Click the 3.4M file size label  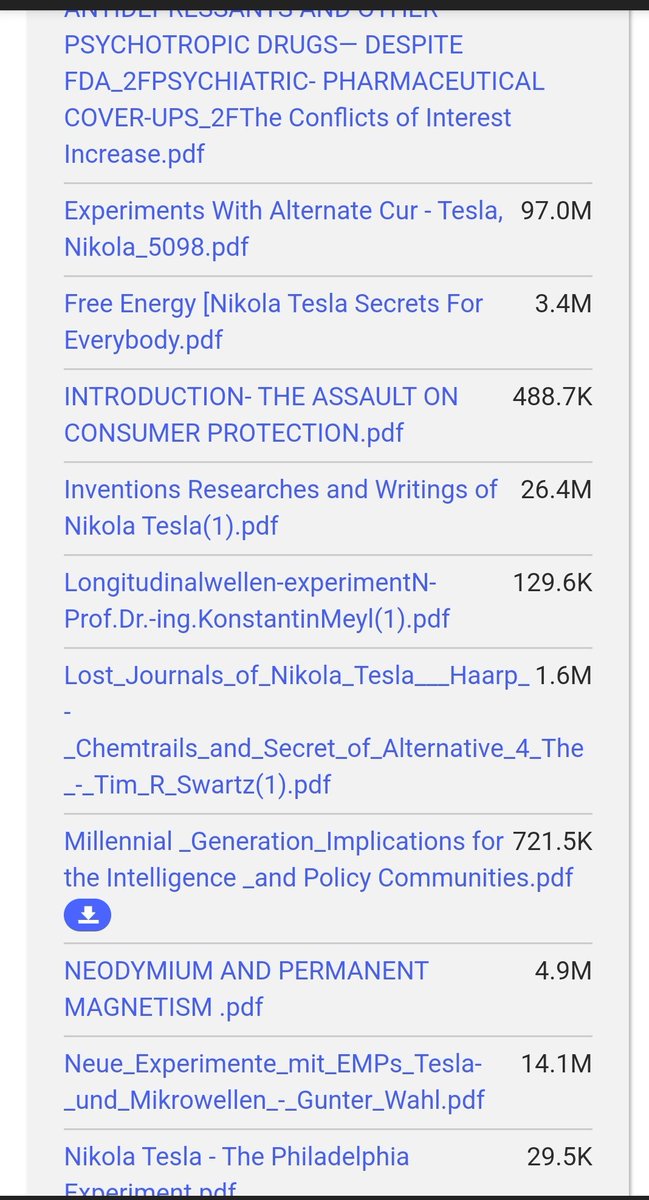(563, 303)
